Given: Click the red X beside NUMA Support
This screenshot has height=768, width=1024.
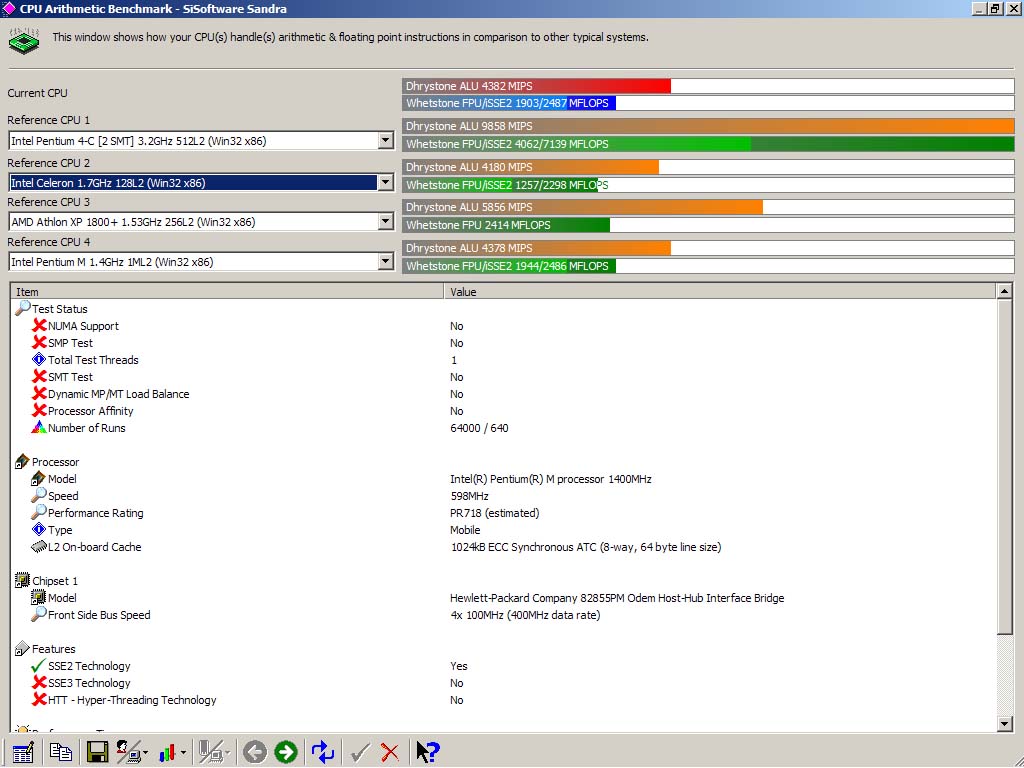Looking at the screenshot, I should click(39, 325).
